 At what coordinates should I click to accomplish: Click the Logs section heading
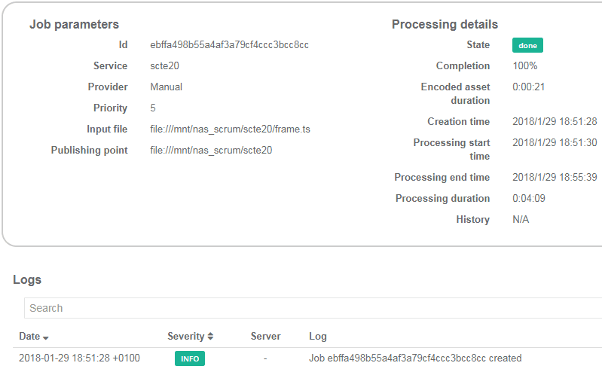27,280
